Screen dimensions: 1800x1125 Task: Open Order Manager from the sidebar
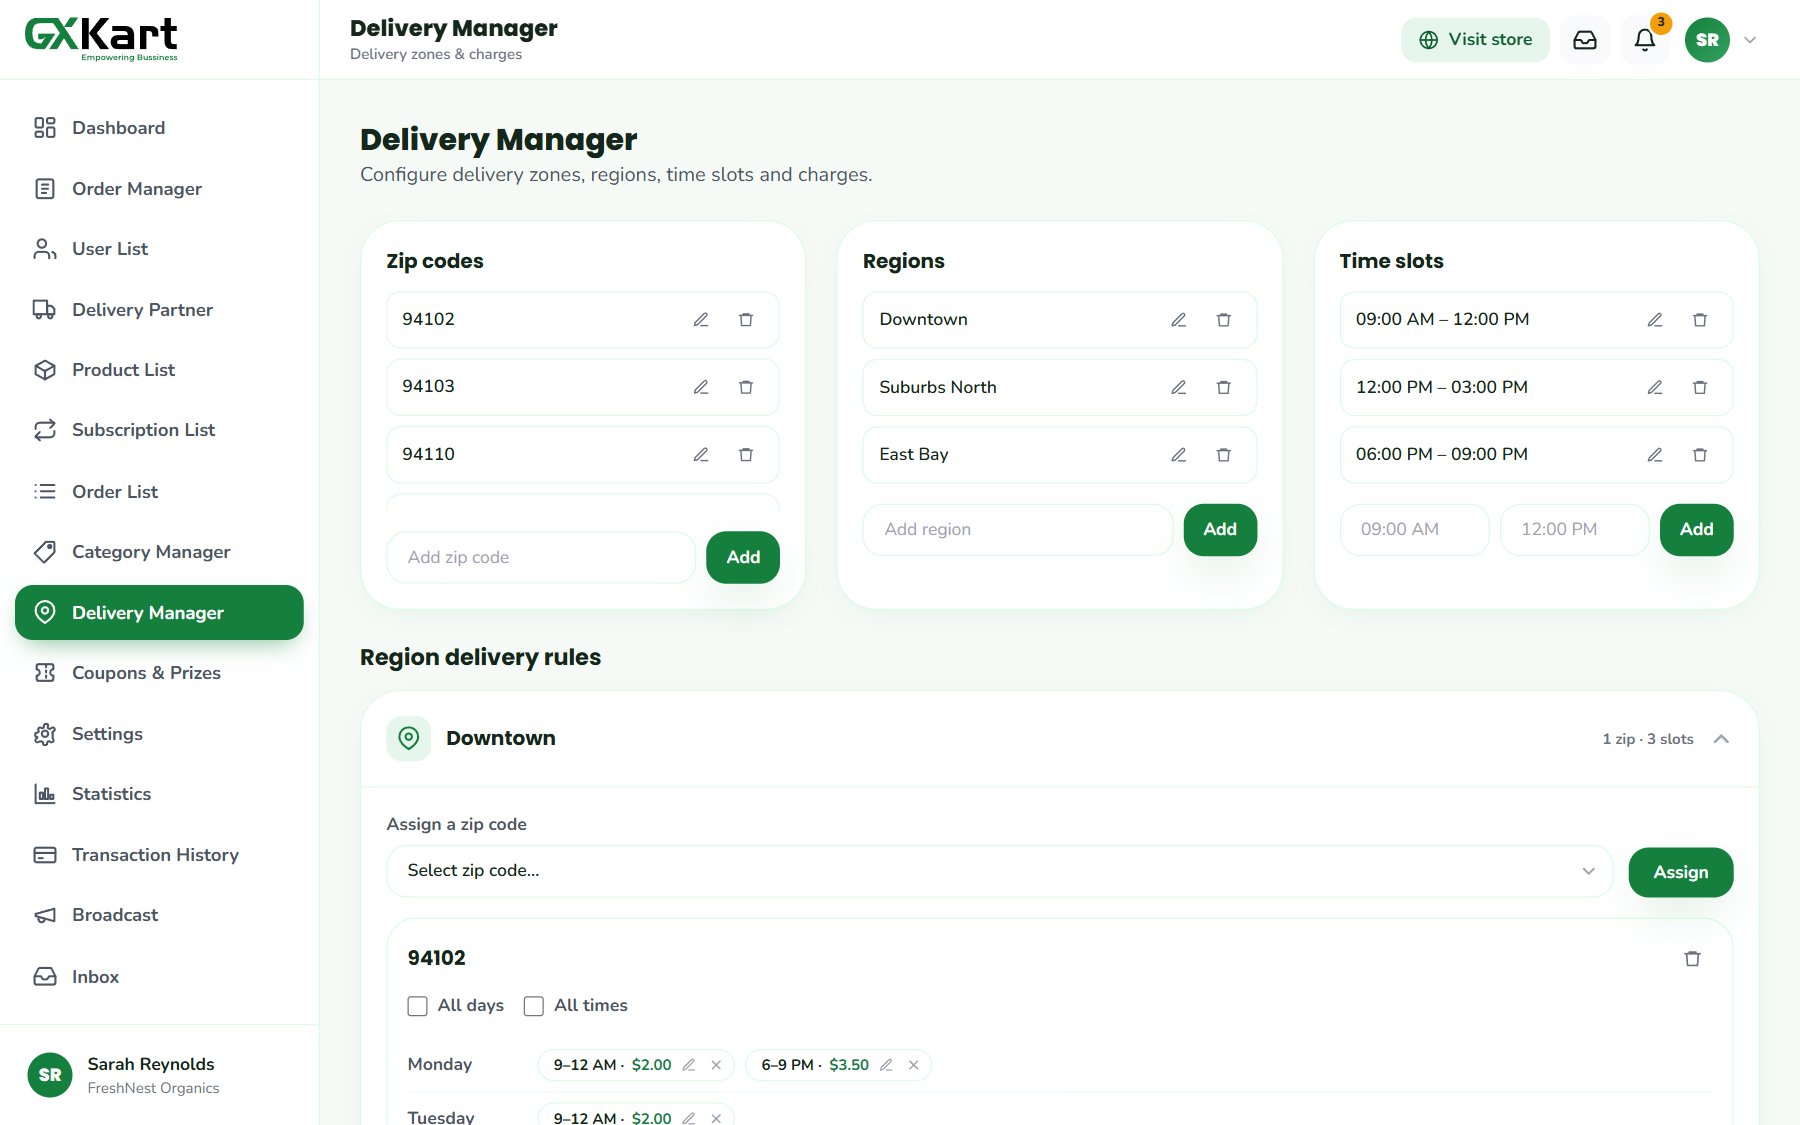click(x=159, y=189)
